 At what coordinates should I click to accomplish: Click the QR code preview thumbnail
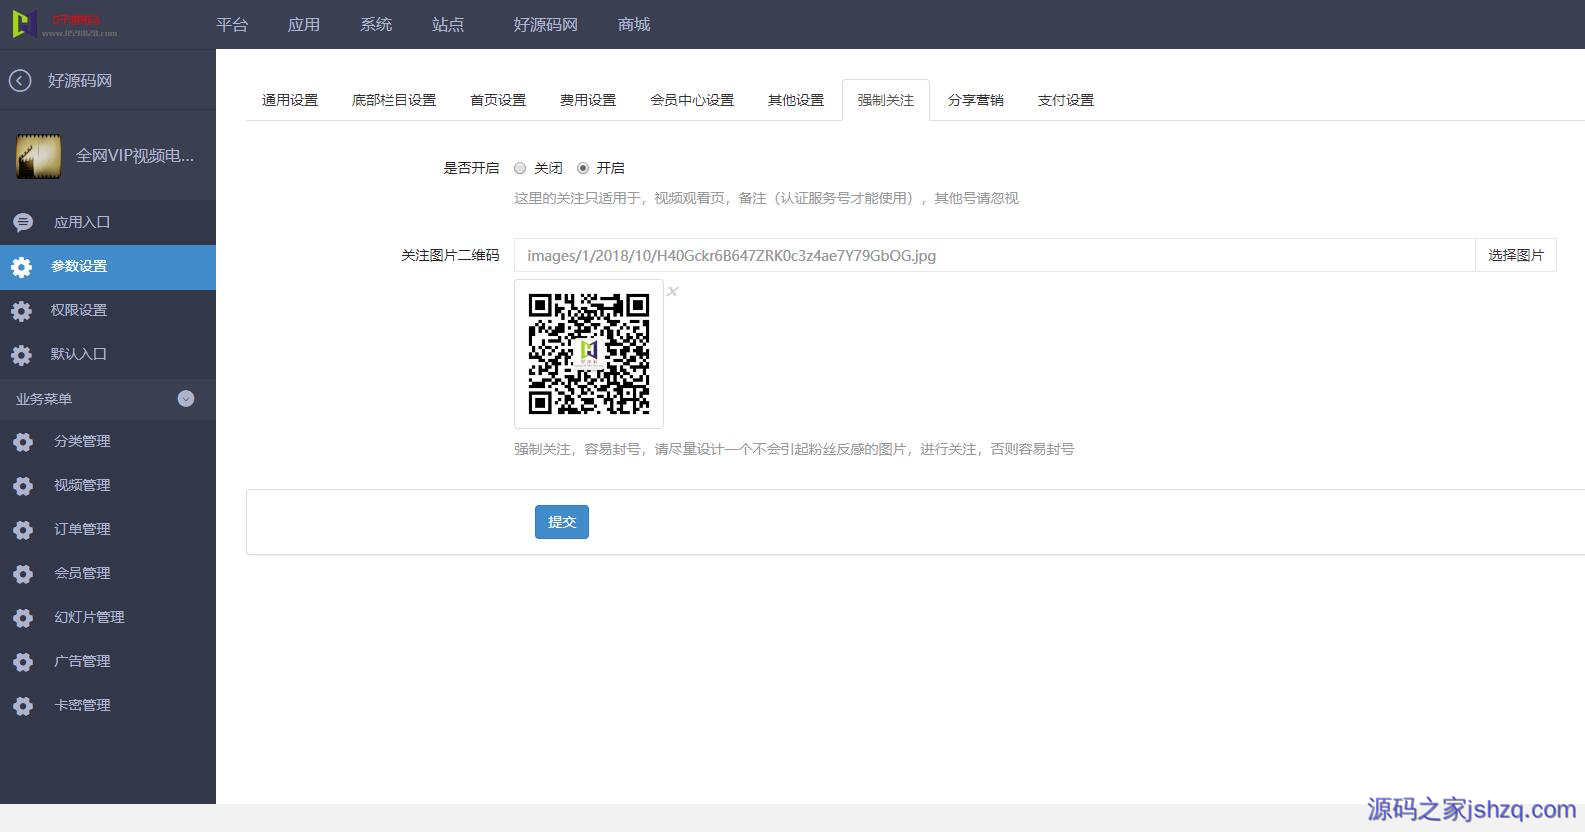pos(589,354)
